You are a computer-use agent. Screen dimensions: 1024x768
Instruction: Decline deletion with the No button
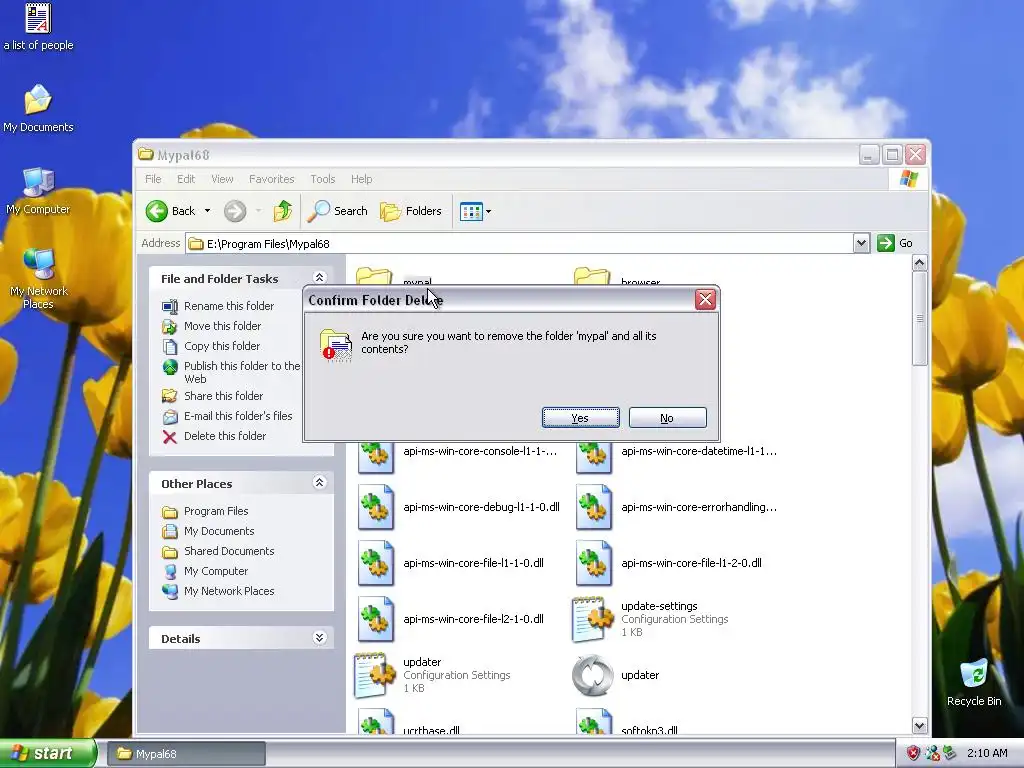click(x=667, y=418)
